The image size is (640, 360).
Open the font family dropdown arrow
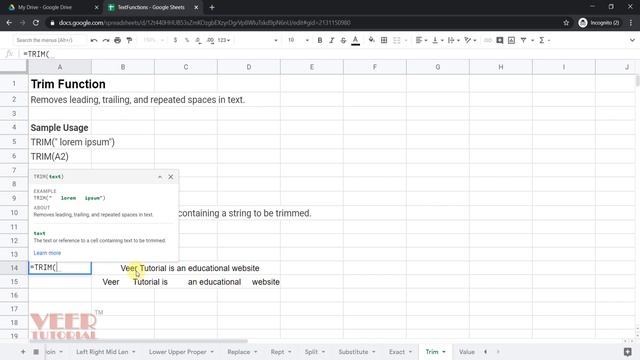point(276,40)
